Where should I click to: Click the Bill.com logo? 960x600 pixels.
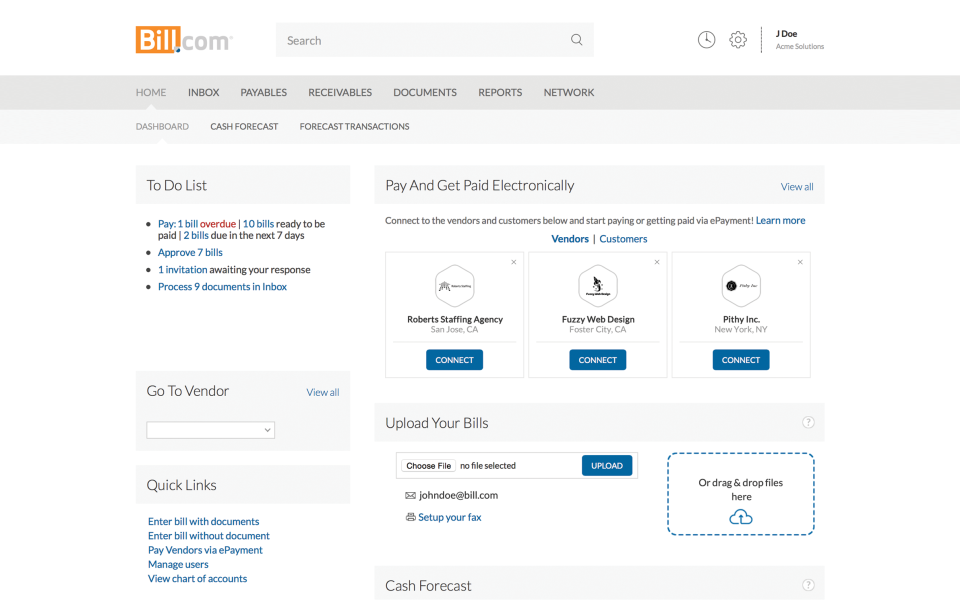[x=184, y=40]
